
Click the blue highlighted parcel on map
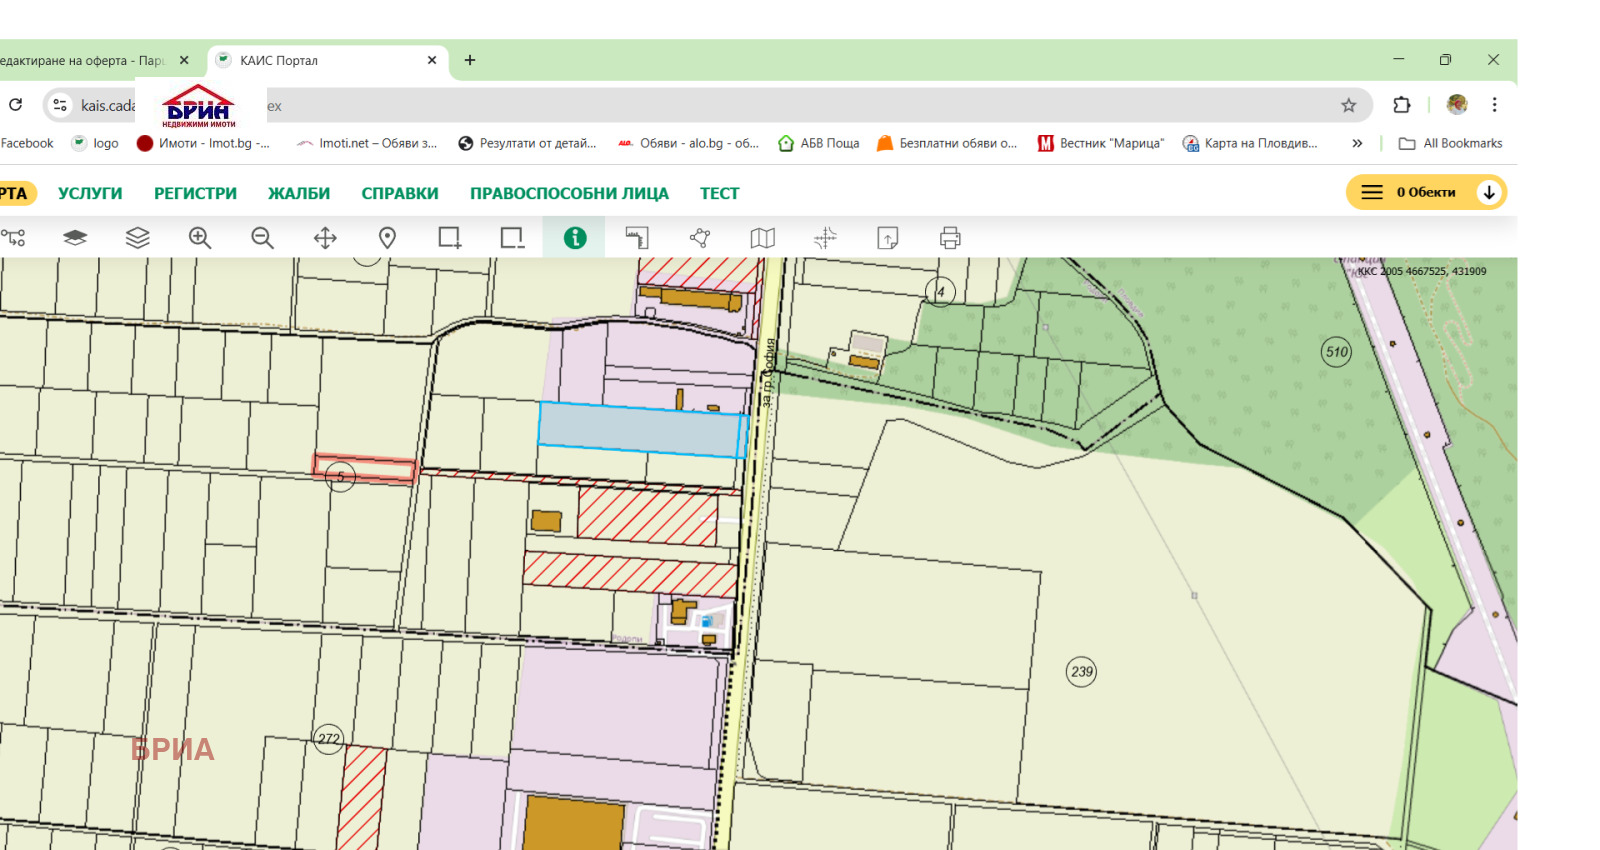point(640,430)
